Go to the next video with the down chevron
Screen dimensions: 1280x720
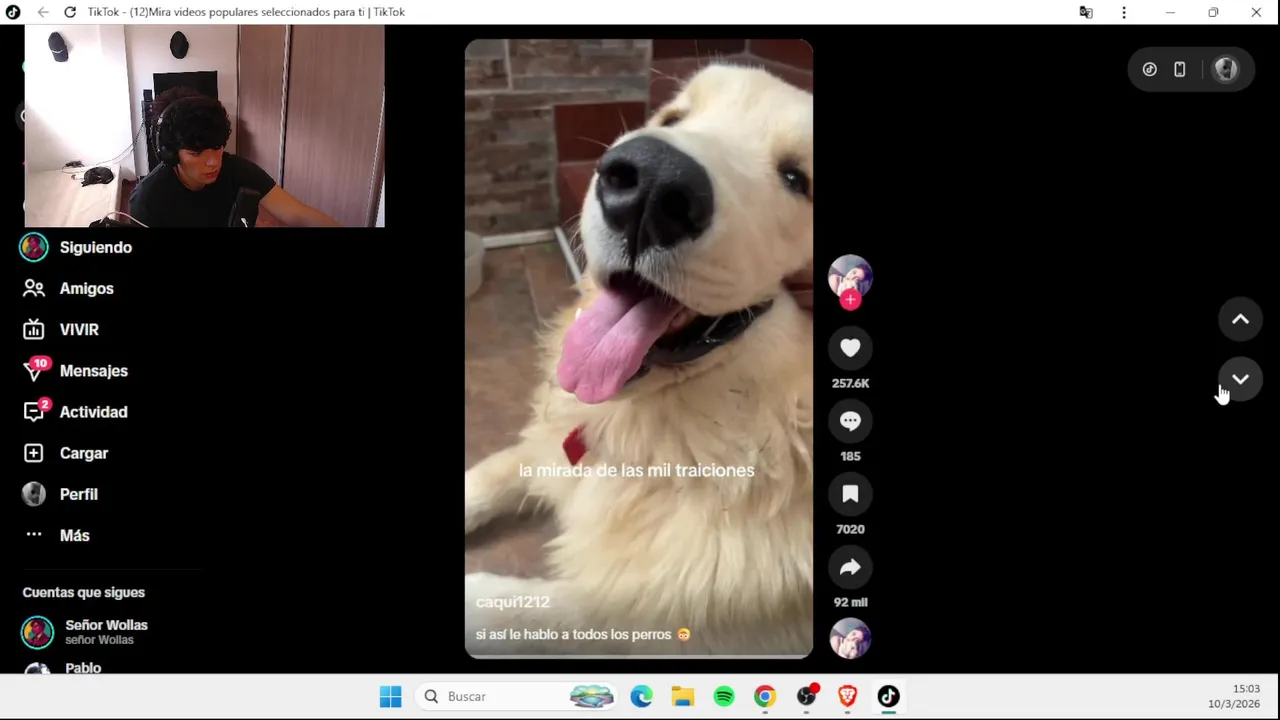pos(1240,379)
